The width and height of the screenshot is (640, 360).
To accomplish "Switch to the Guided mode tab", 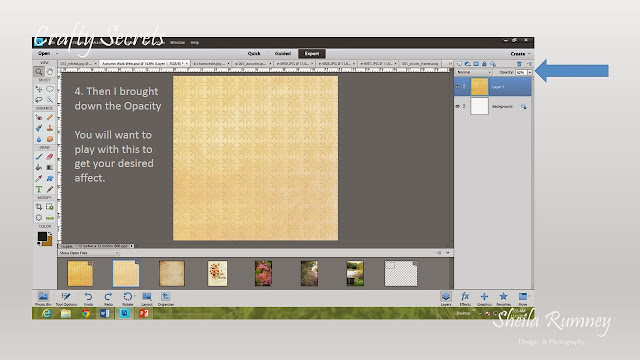I will [x=283, y=53].
